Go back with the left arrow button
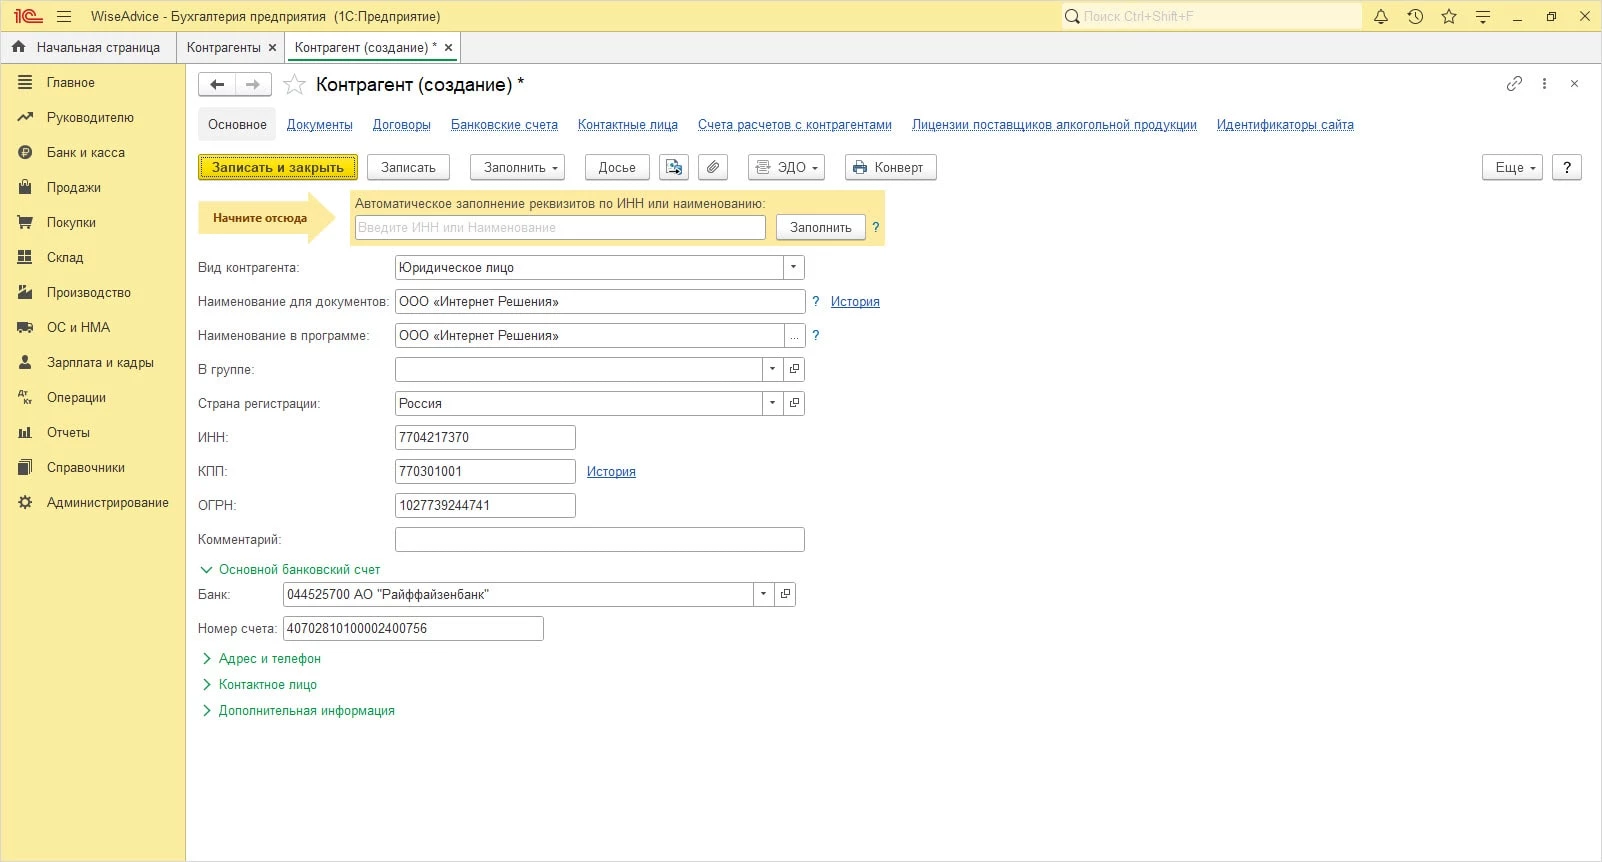Screen dimensions: 1602x862 [x=217, y=85]
